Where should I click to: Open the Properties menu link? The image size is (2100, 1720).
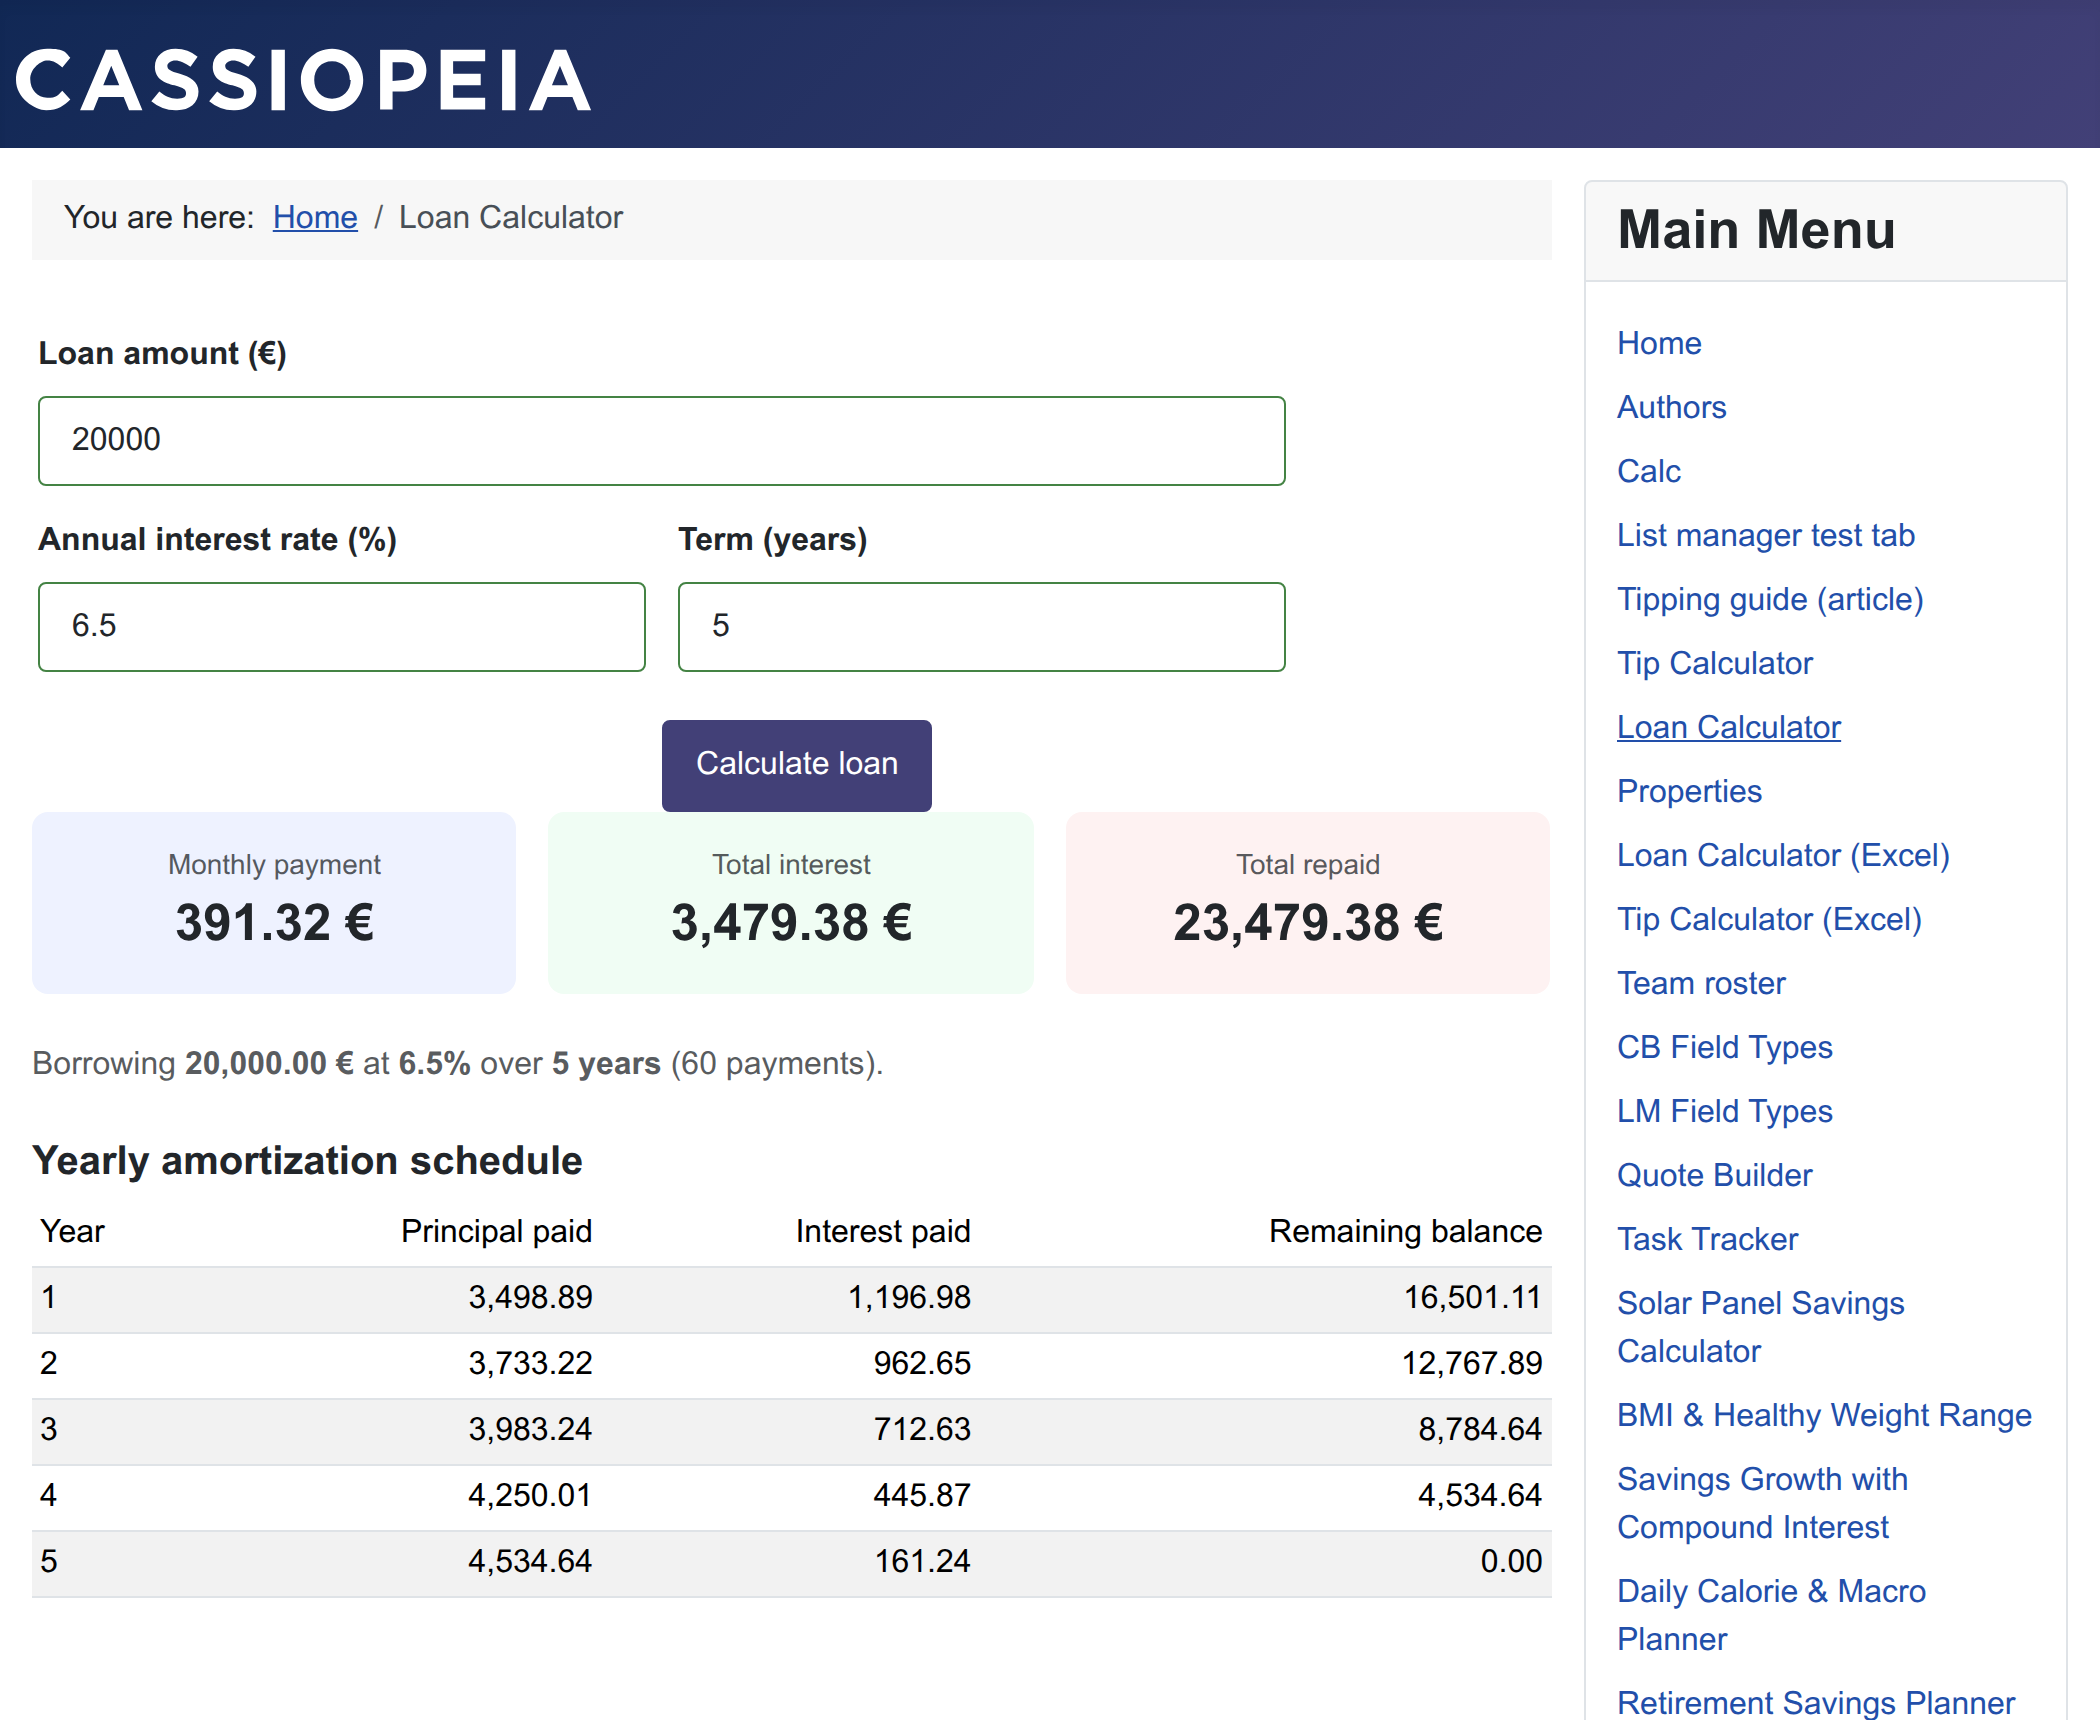point(1689,791)
